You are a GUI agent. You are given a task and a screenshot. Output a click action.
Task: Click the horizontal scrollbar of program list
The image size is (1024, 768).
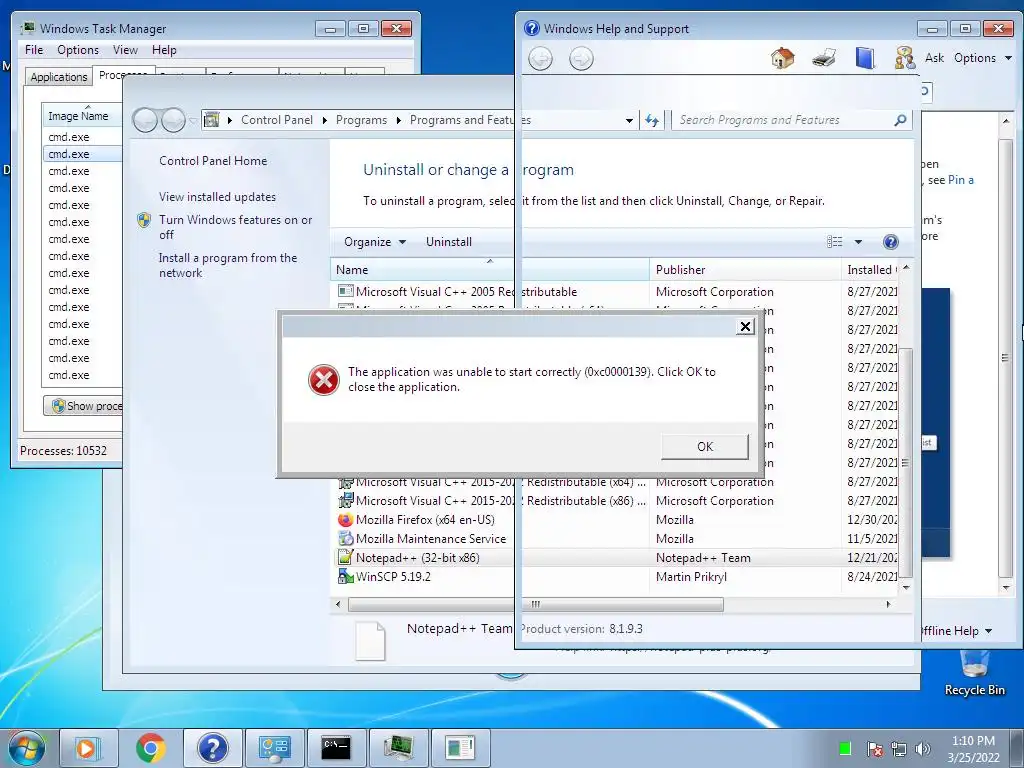[x=536, y=605]
